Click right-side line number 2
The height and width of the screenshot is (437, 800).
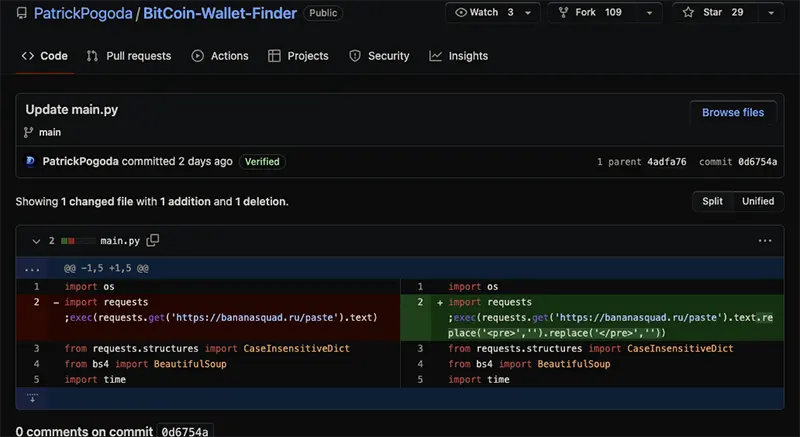420,302
